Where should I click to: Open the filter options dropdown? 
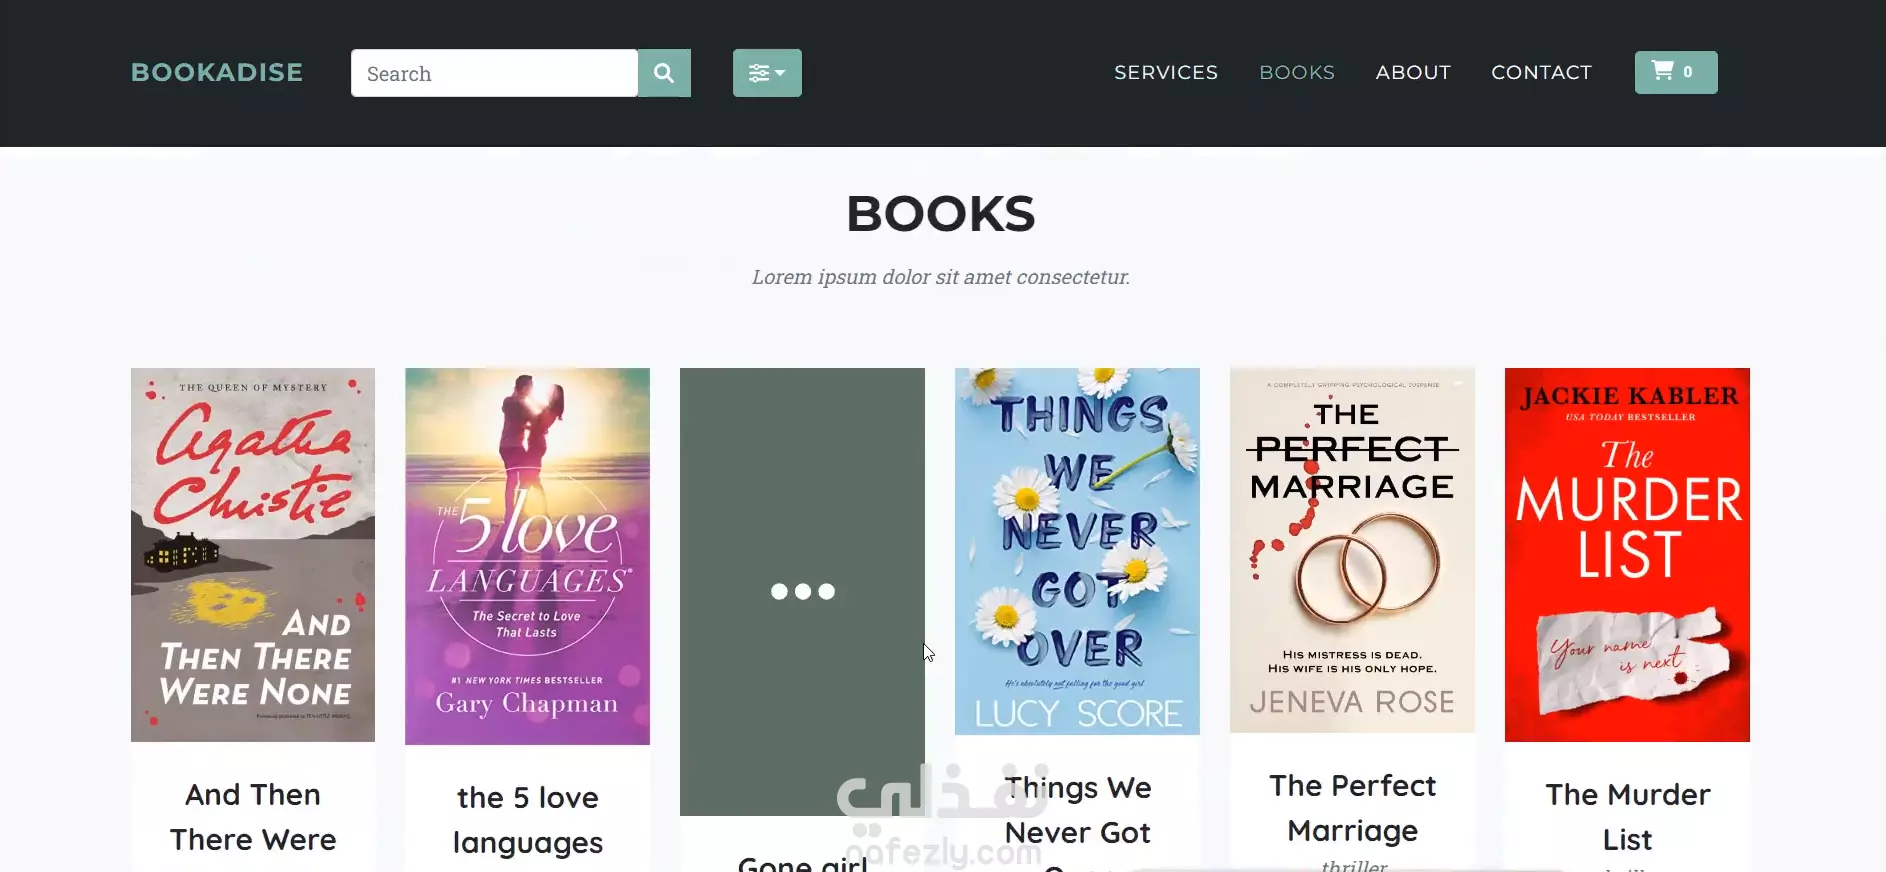tap(767, 73)
